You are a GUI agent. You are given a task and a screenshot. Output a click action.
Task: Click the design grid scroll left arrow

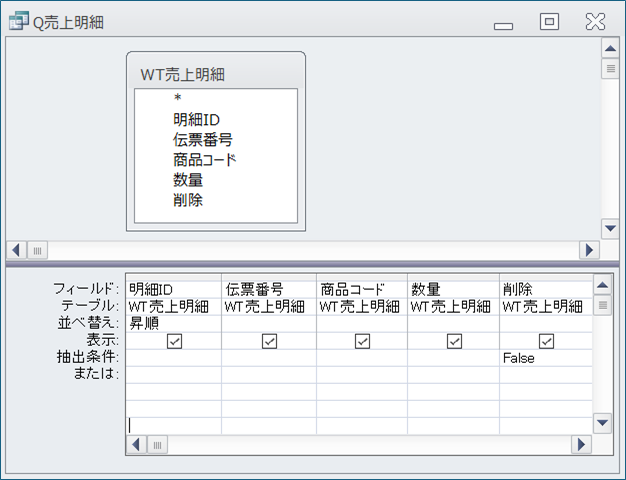pyautogui.click(x=136, y=444)
